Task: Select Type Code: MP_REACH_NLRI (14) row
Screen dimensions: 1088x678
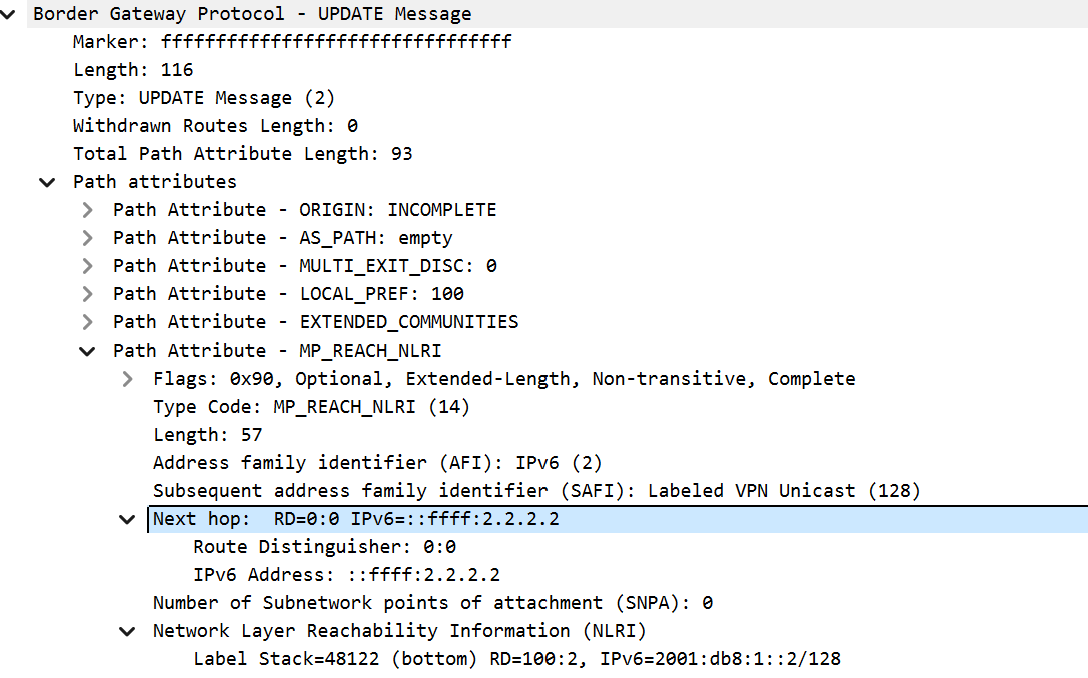Action: (x=312, y=407)
